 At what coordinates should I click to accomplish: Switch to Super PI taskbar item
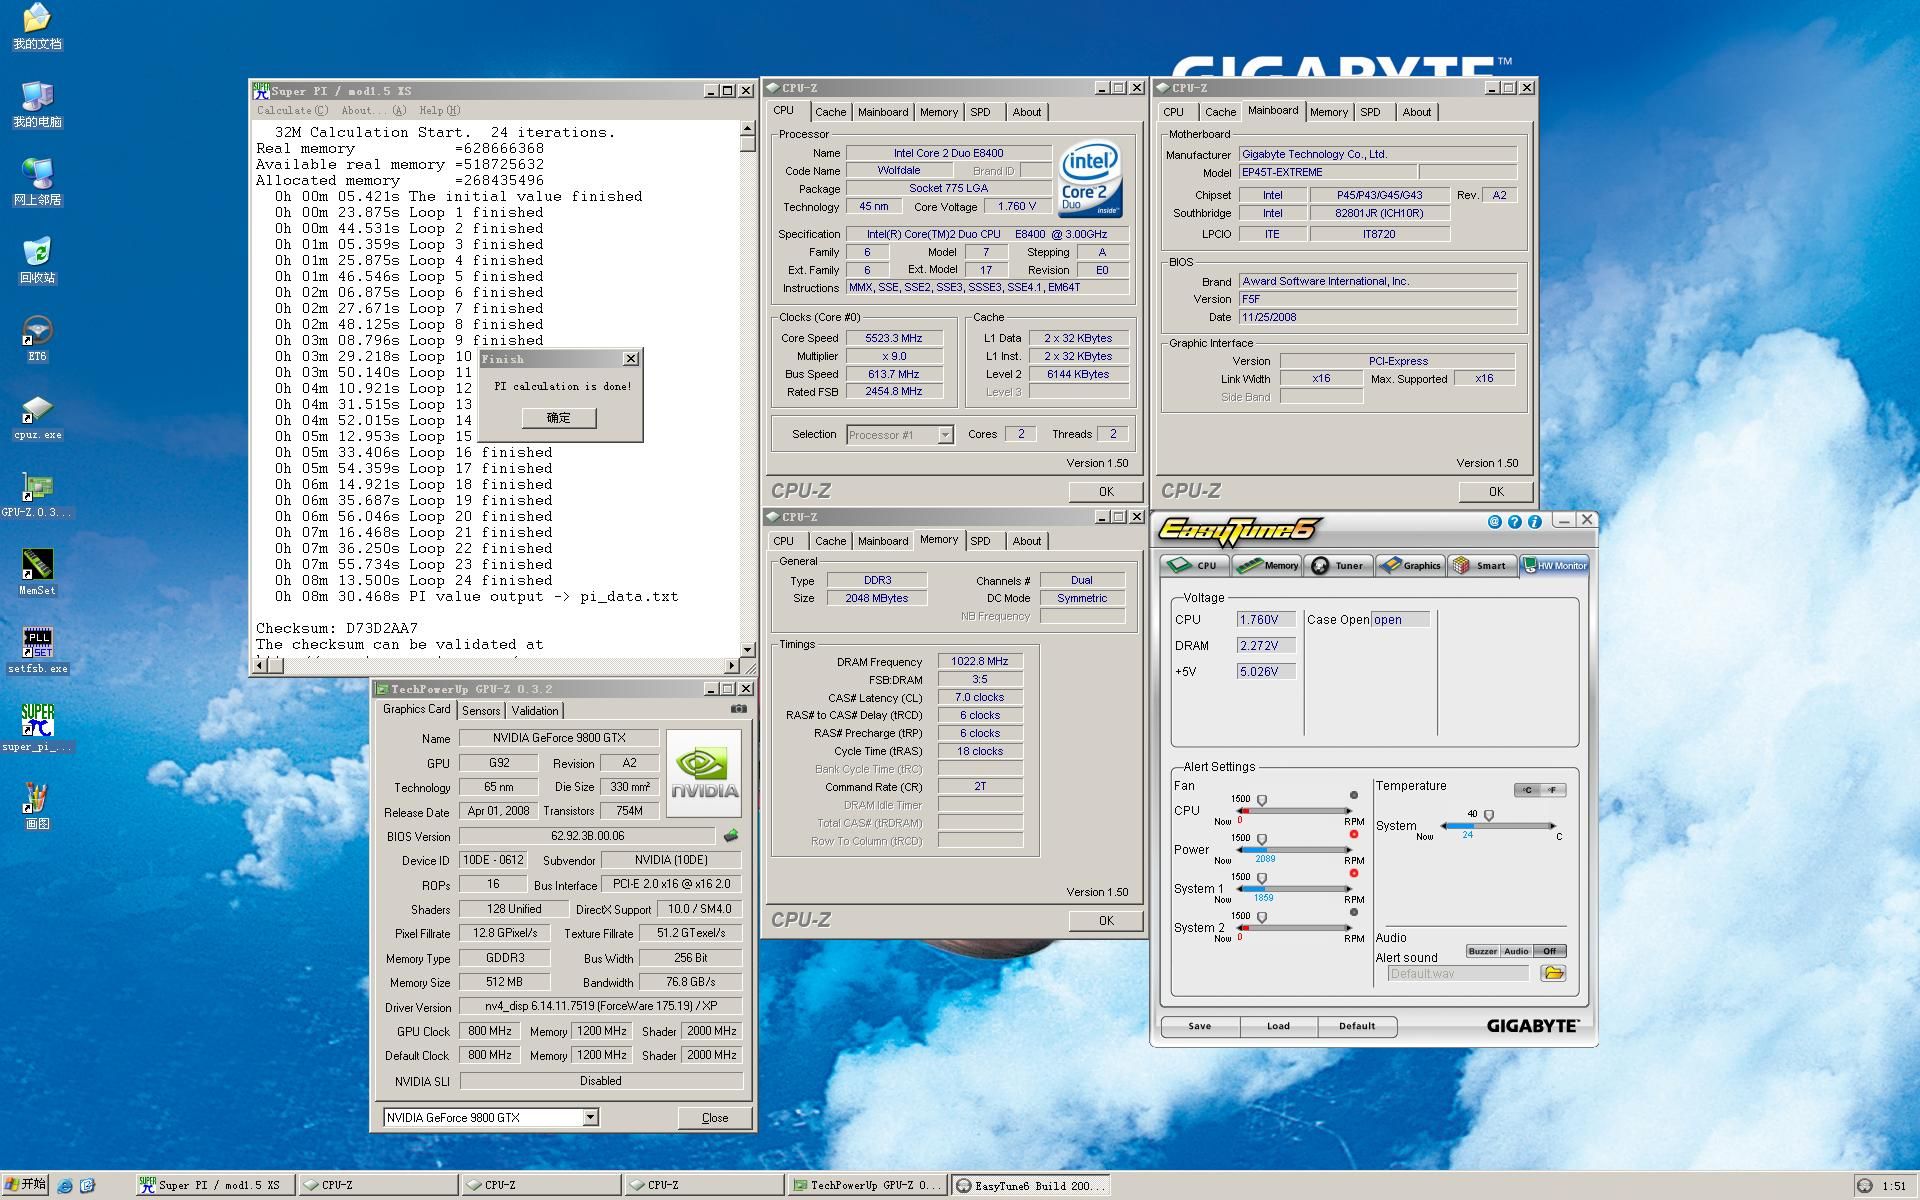(215, 1186)
